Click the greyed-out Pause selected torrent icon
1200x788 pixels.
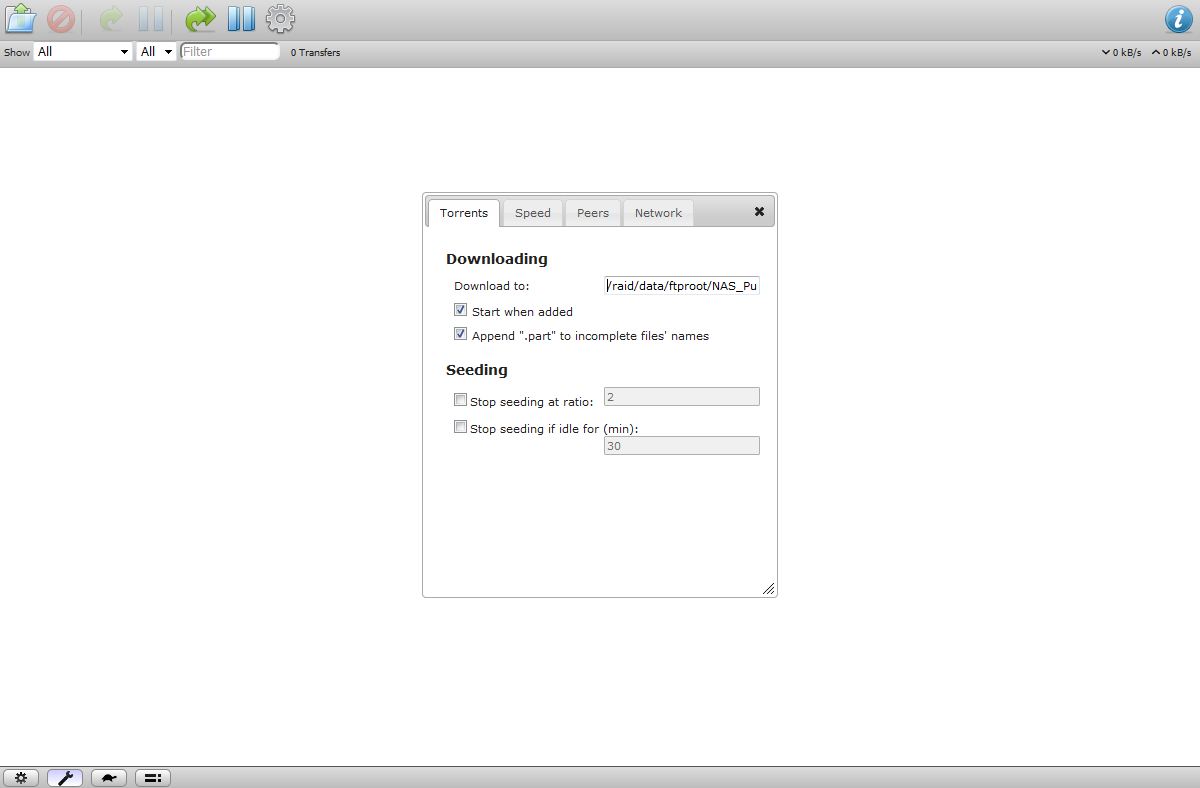(151, 19)
